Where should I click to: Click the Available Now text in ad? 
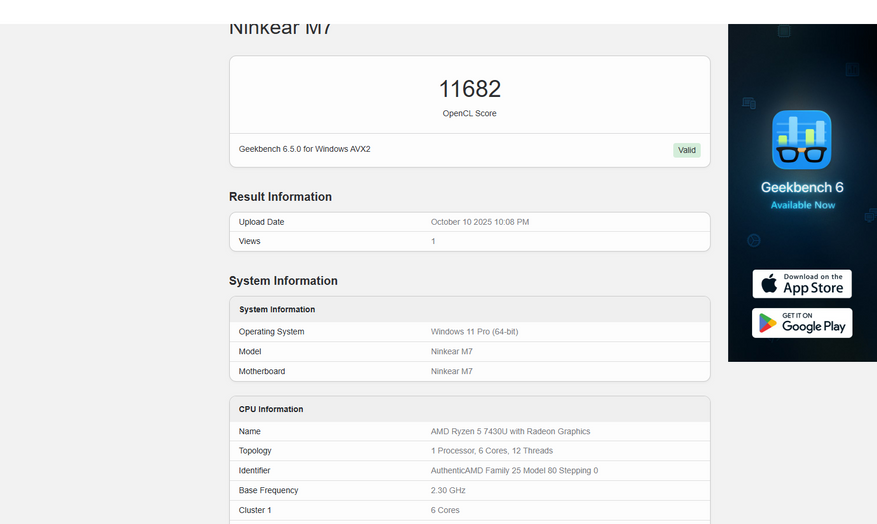coord(802,205)
